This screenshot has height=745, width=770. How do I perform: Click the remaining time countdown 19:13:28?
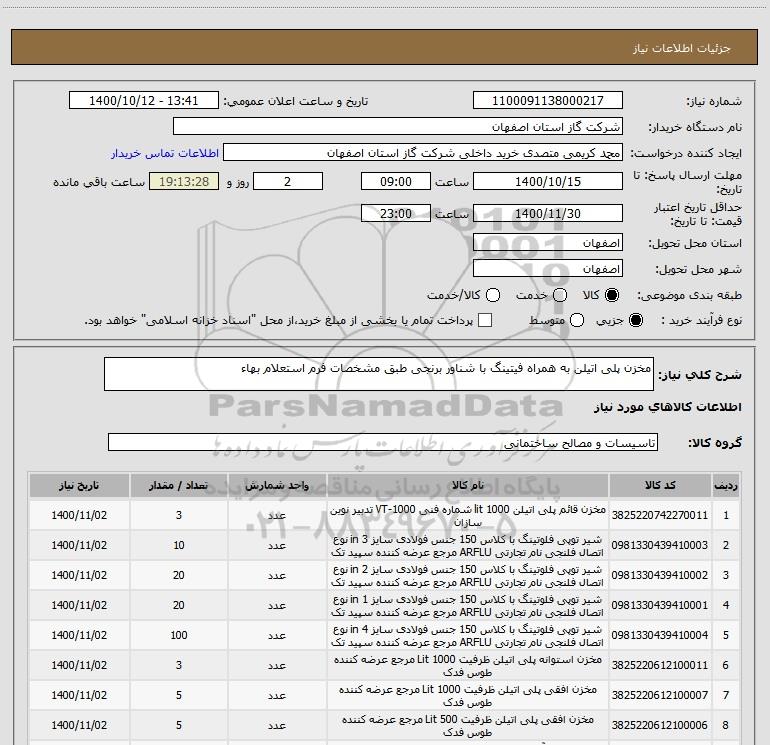tap(184, 181)
